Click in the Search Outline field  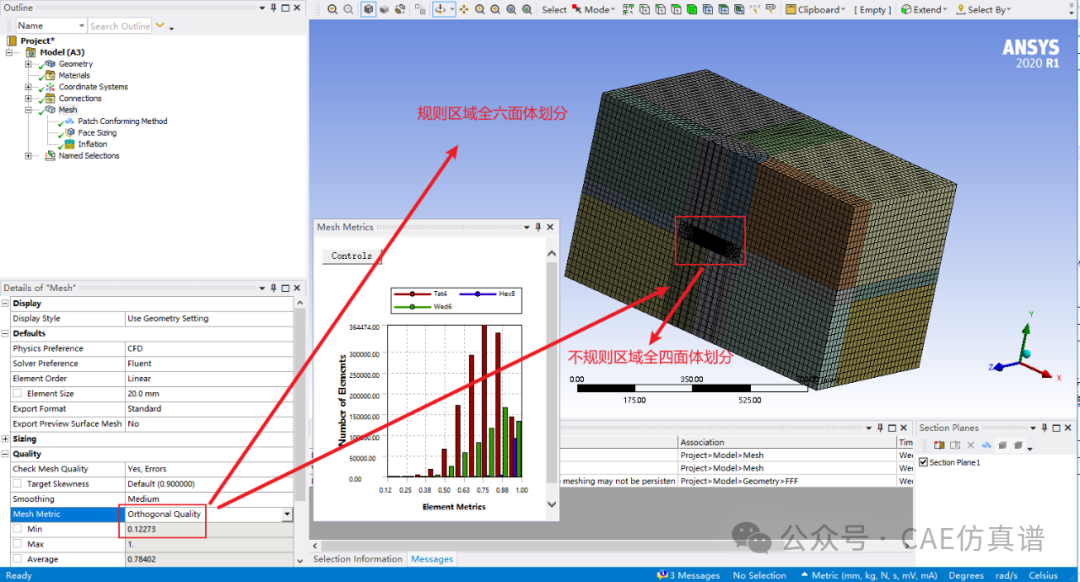point(119,26)
